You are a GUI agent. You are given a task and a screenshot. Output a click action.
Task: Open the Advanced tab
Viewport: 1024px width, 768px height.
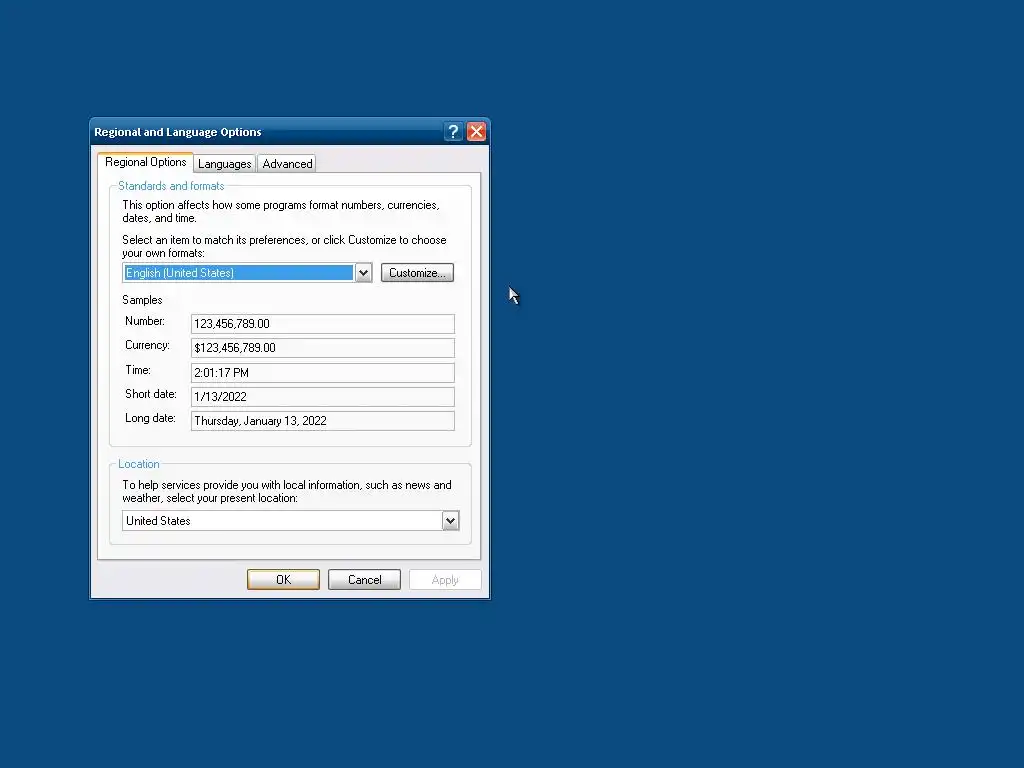[287, 164]
